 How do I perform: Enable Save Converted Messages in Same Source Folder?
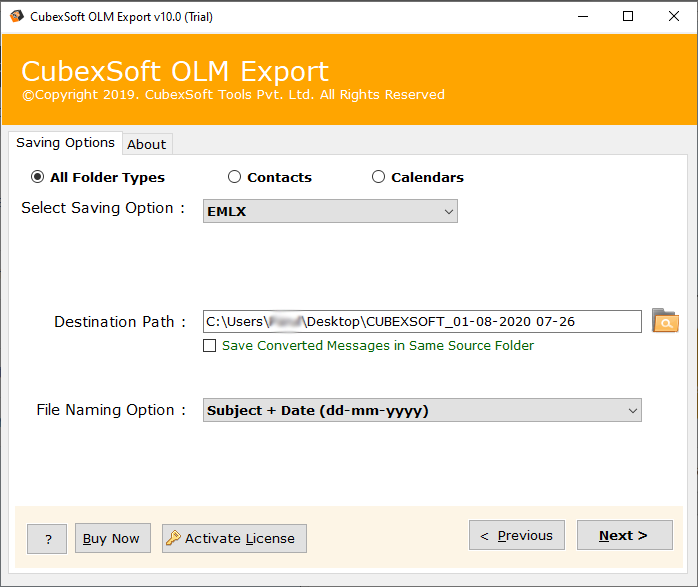coord(210,346)
